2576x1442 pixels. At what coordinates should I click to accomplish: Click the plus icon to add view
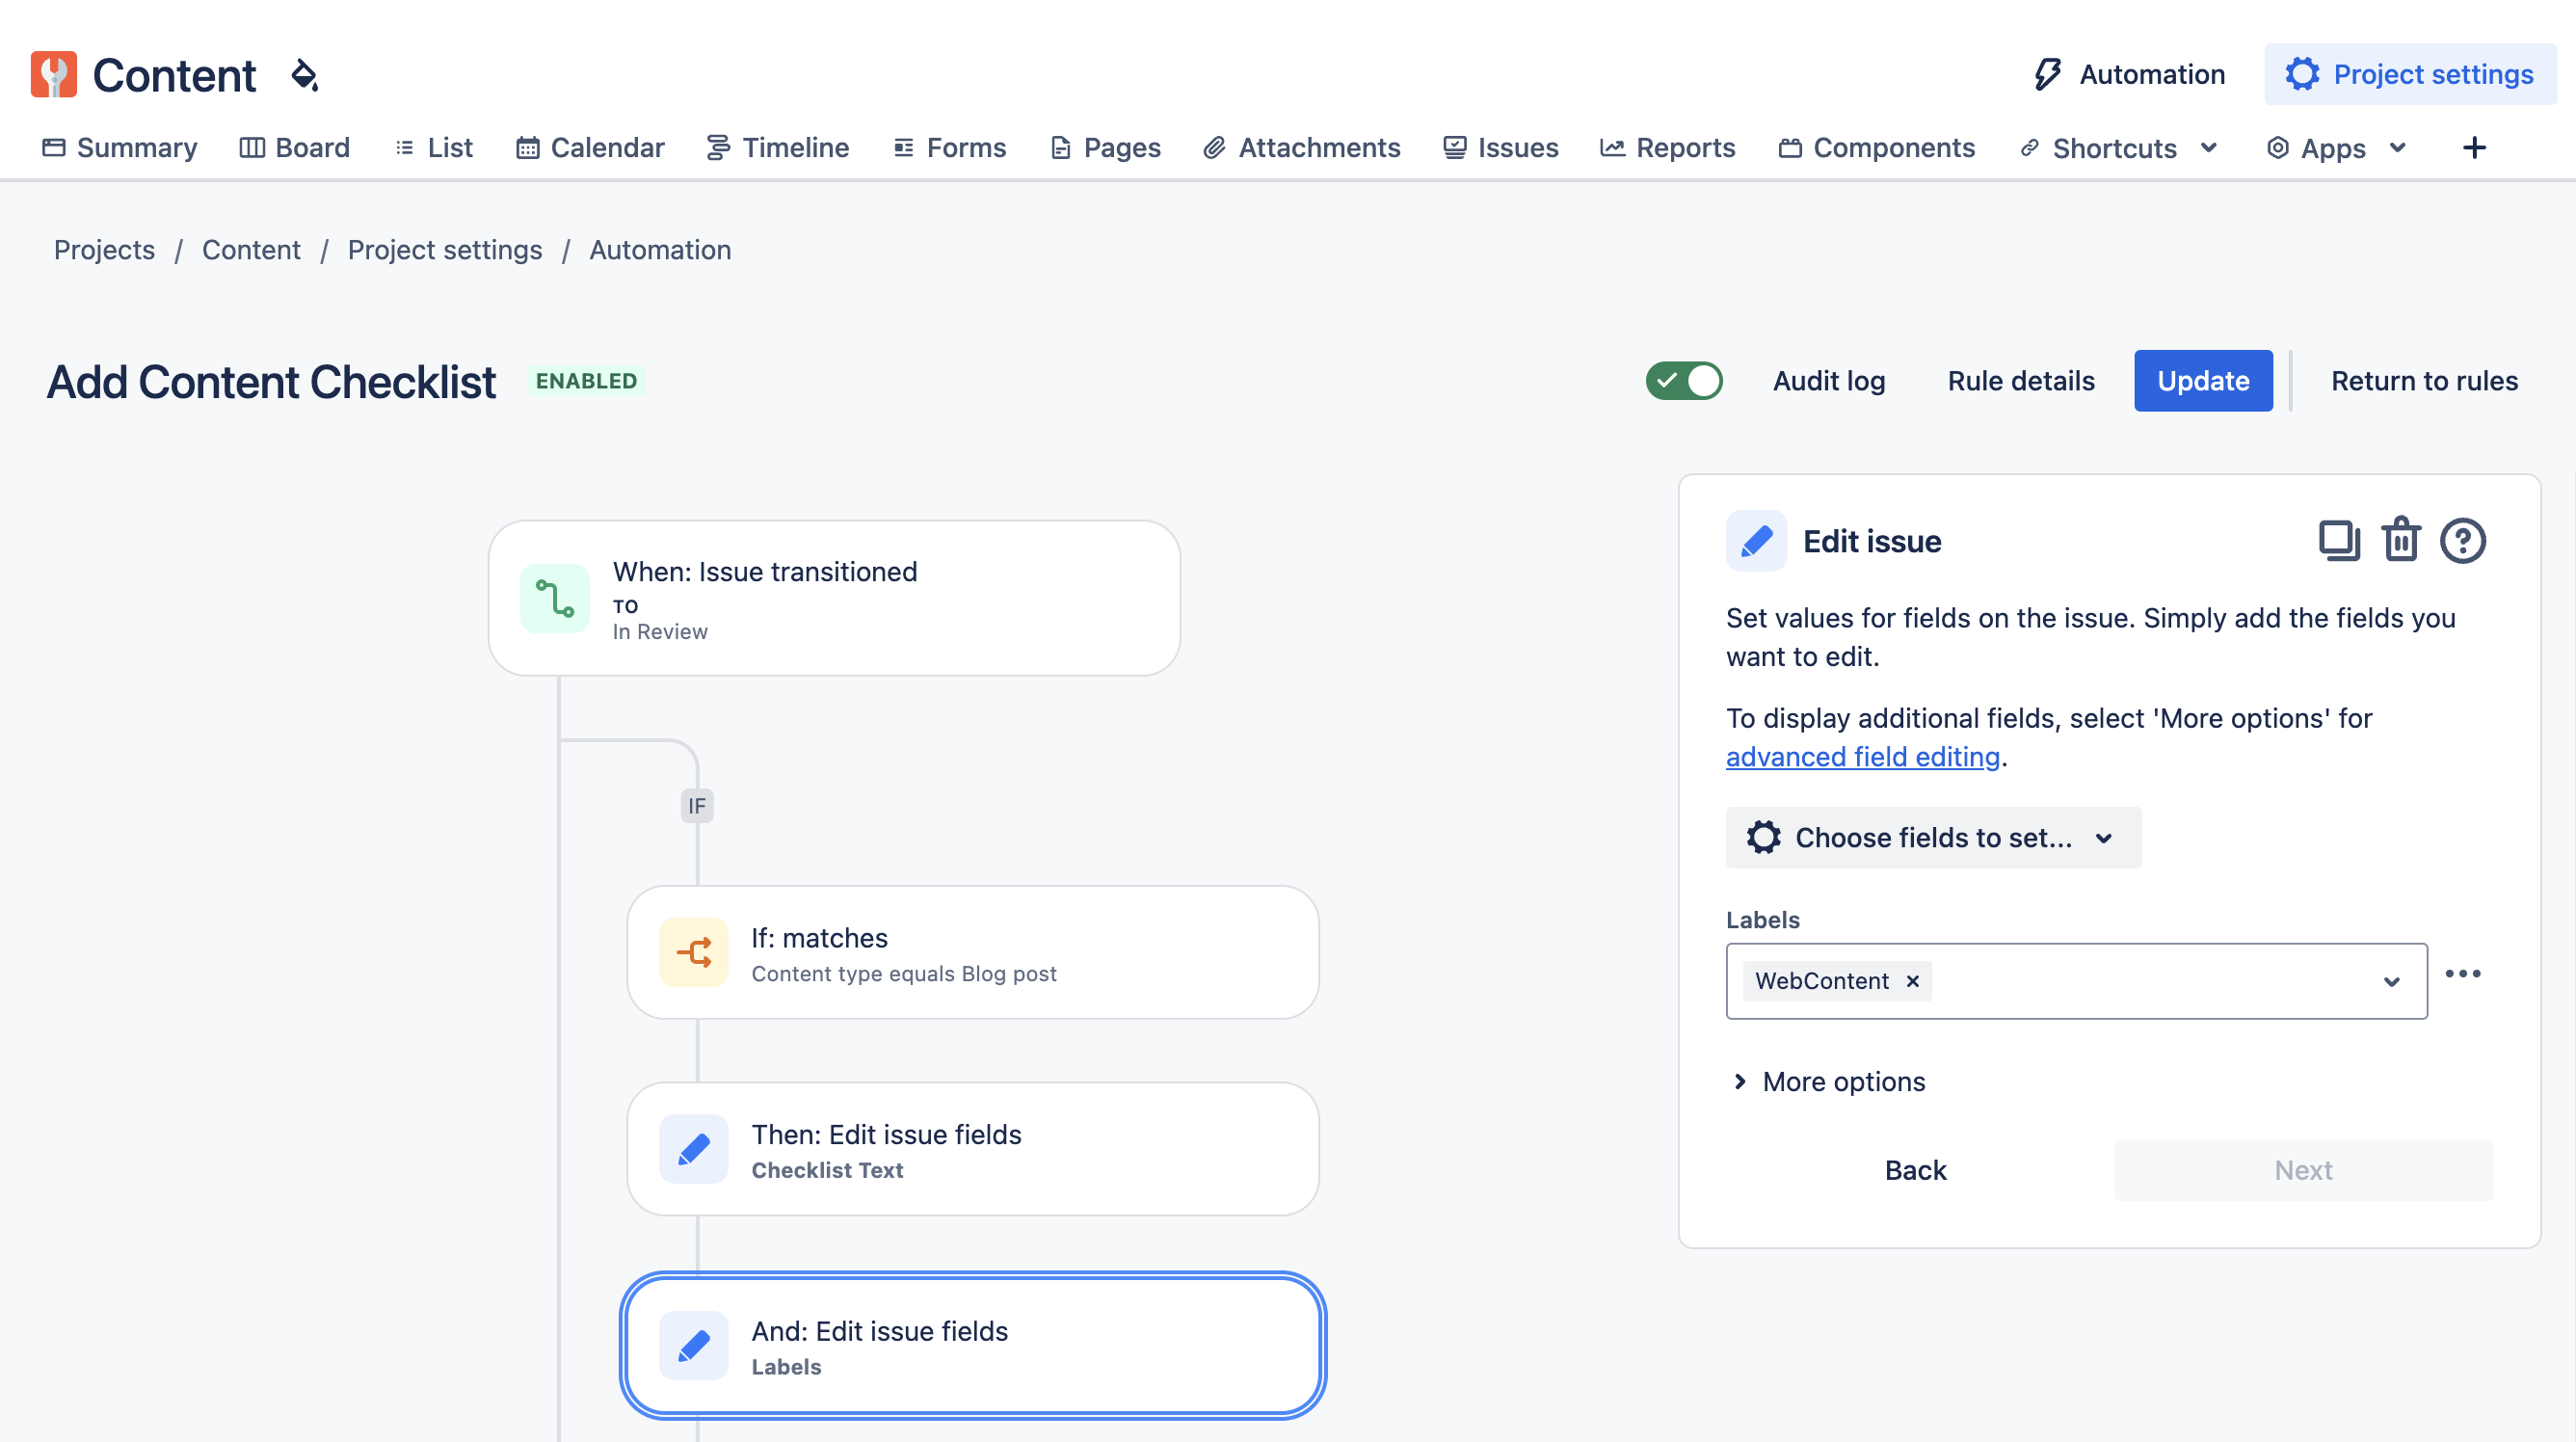(x=2473, y=148)
